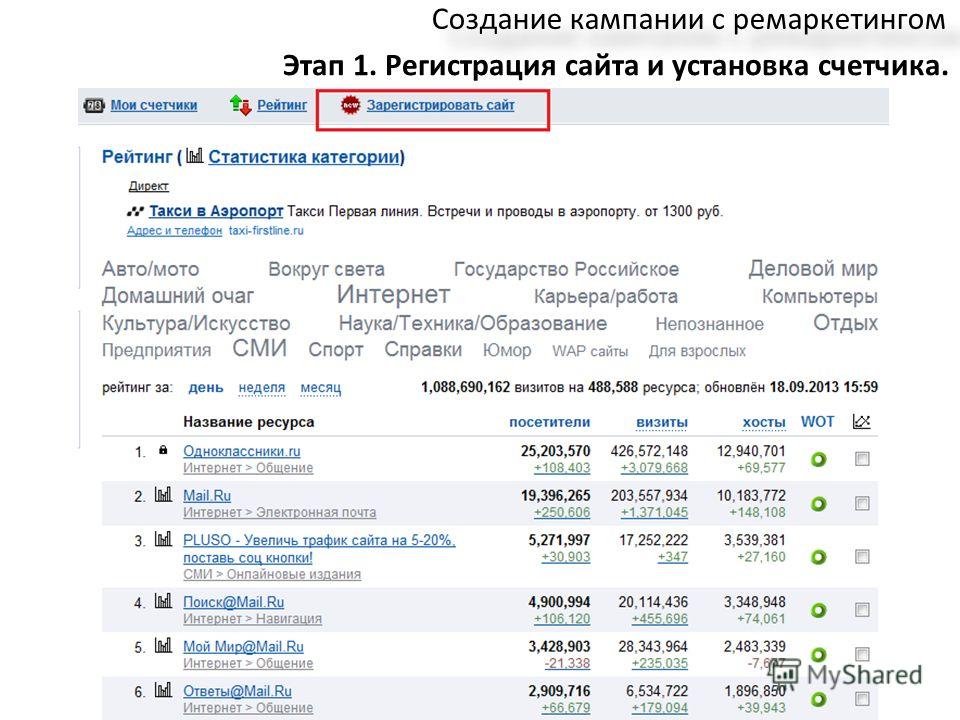Image resolution: width=960 pixels, height=720 pixels.
Task: Open the PLUSO resource link
Action: point(319,549)
